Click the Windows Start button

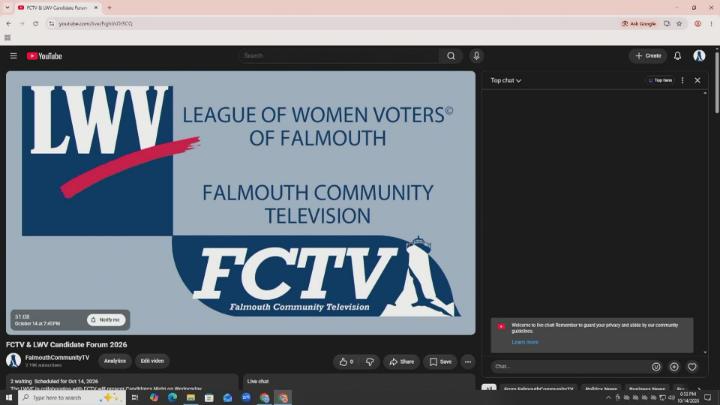point(8,398)
